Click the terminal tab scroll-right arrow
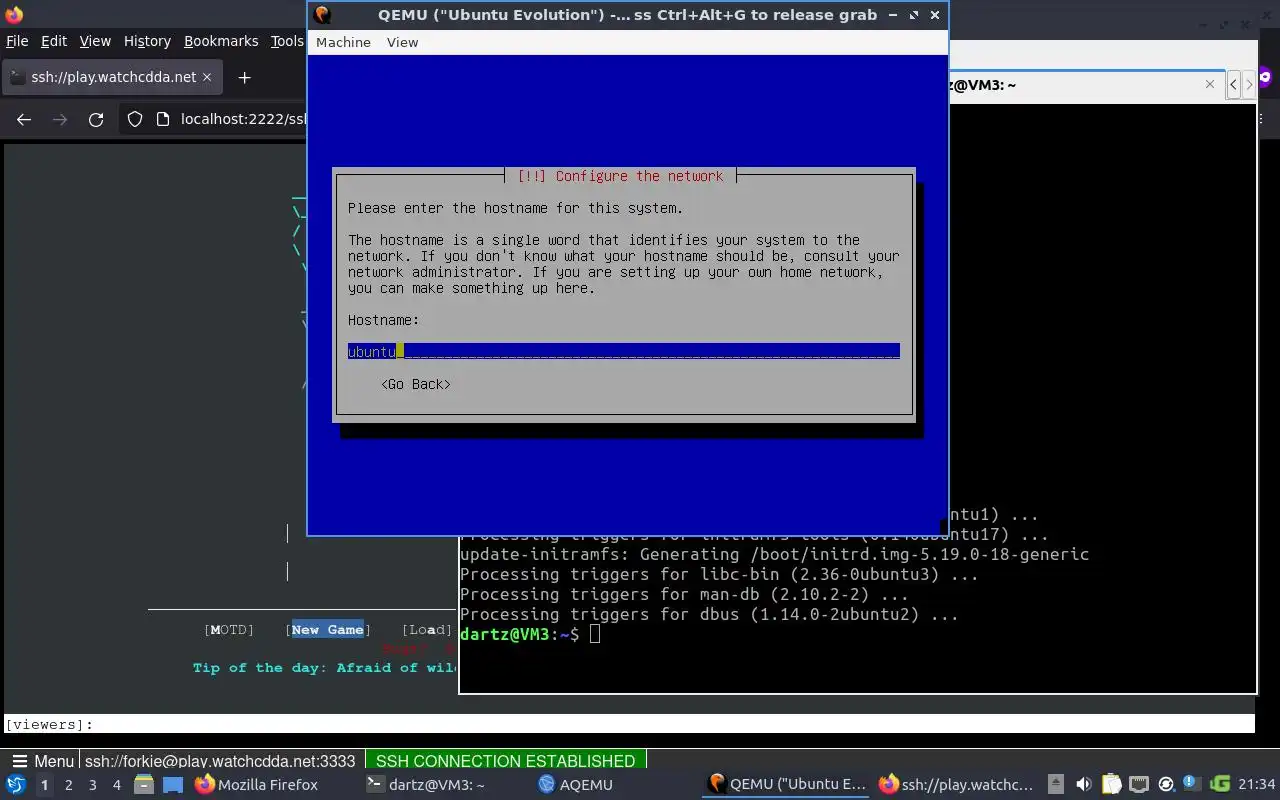Image resolution: width=1280 pixels, height=800 pixels. (1248, 85)
